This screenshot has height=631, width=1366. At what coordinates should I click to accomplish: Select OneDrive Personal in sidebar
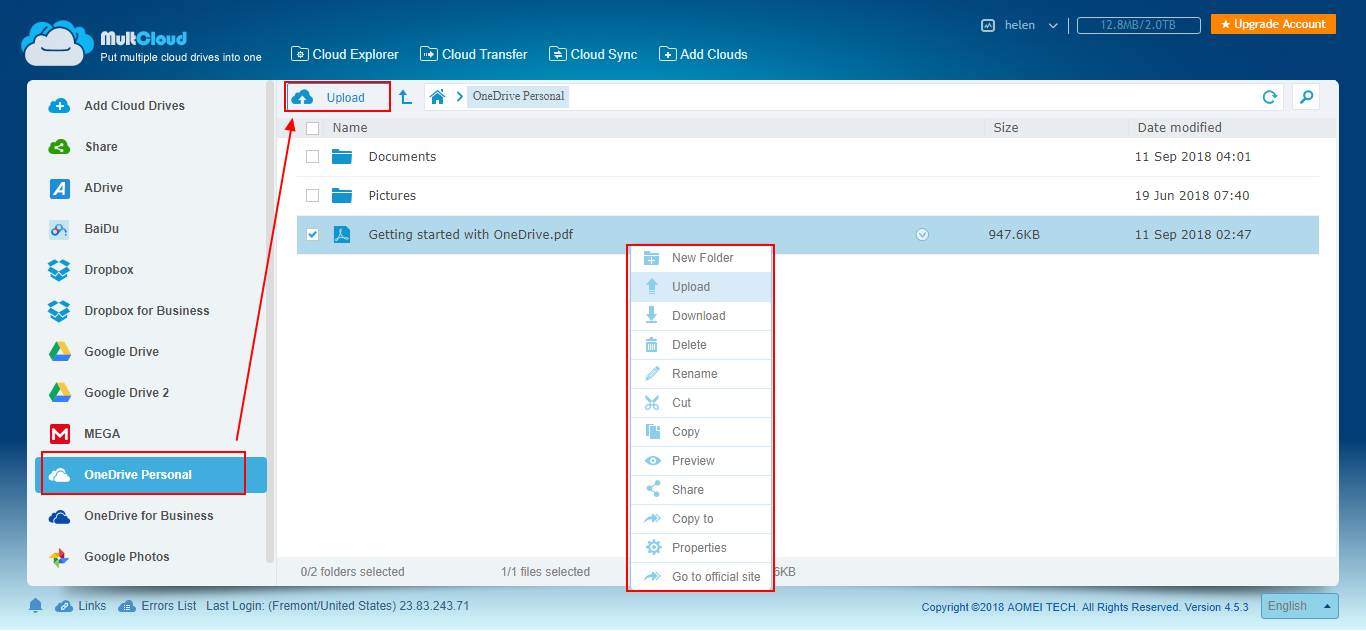[x=151, y=475]
